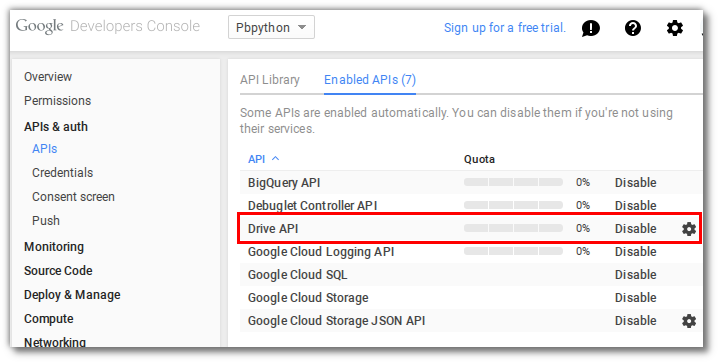
Task: Open the BigQuery API entry
Action: point(284,182)
